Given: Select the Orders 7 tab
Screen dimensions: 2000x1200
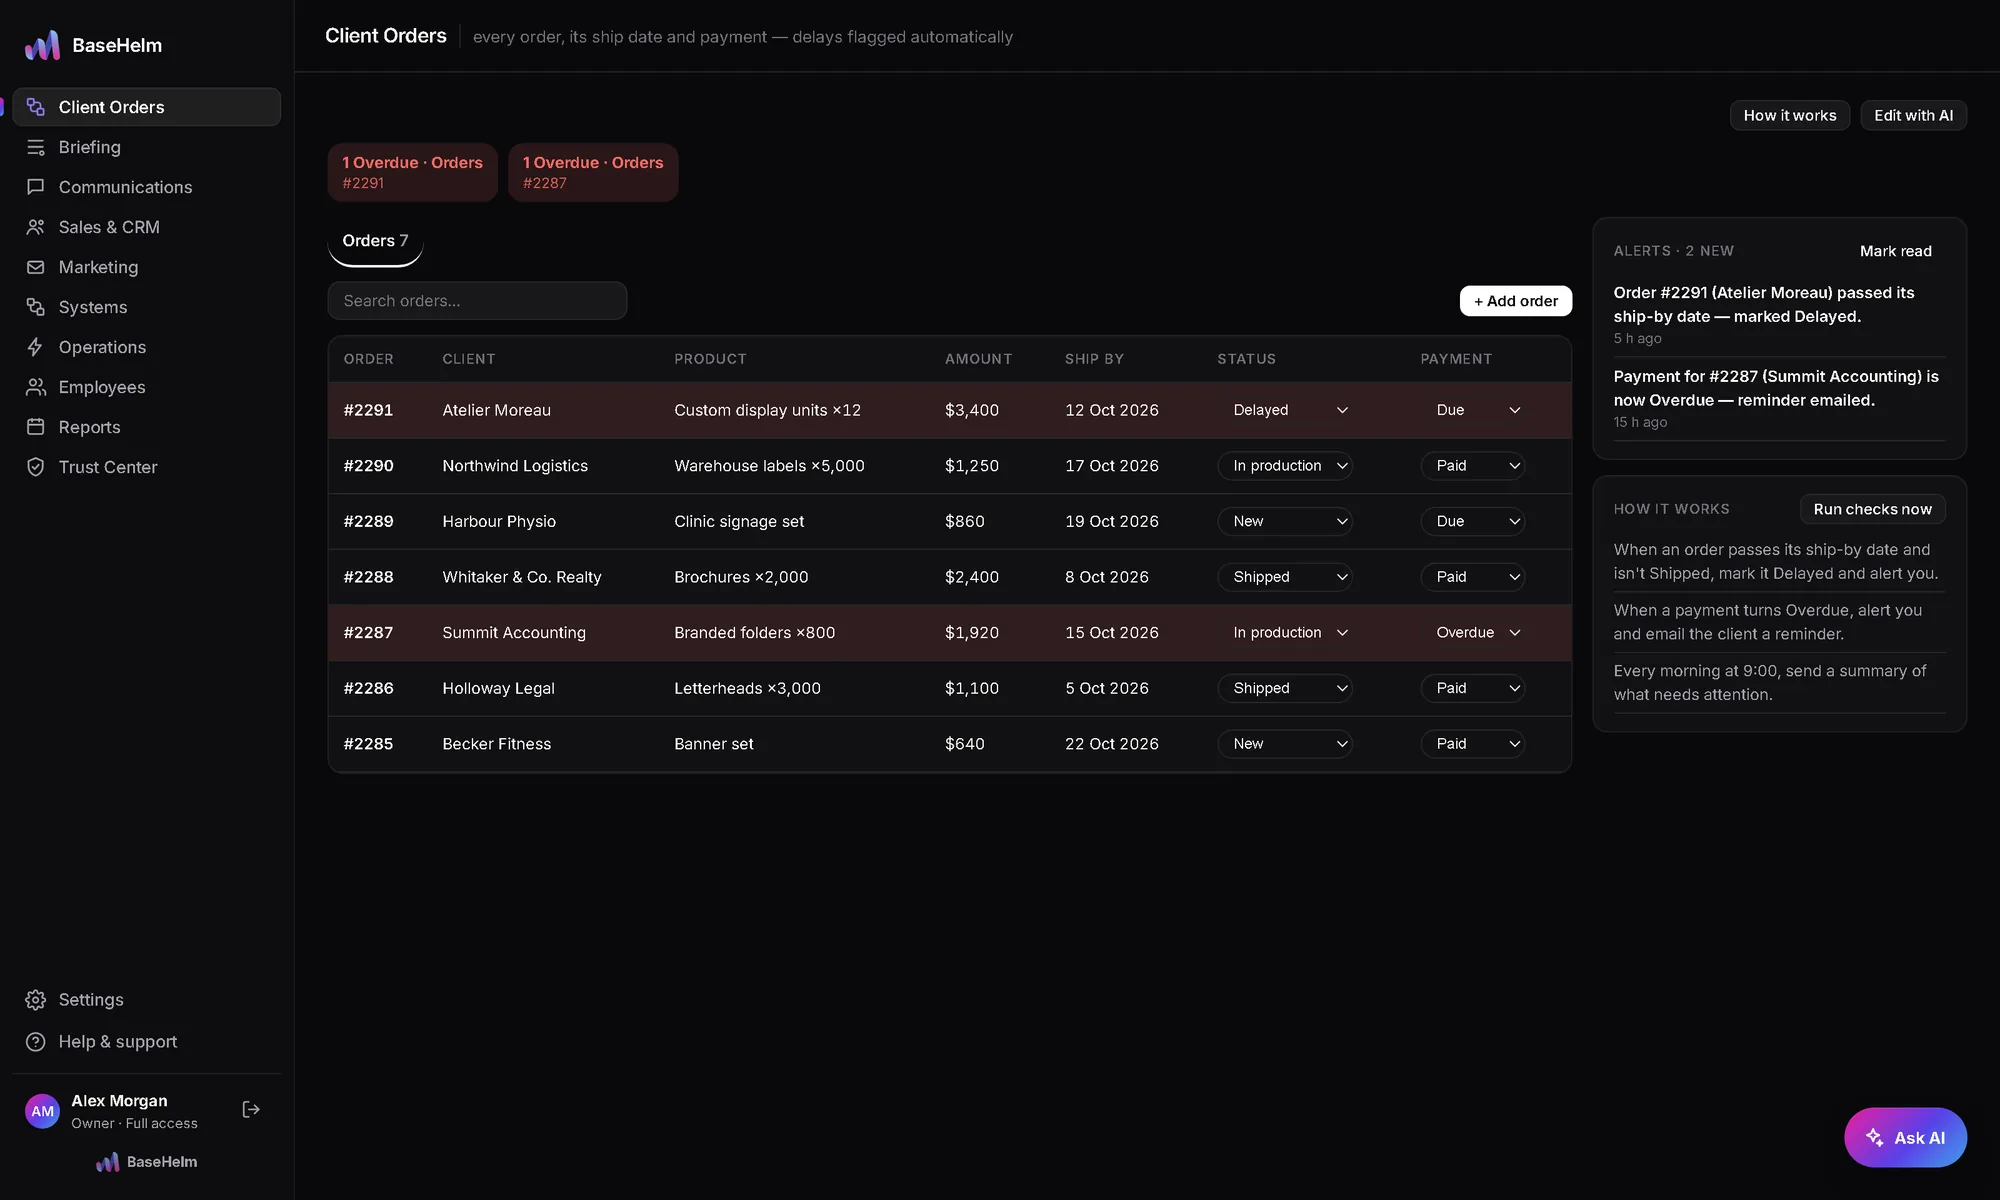Looking at the screenshot, I should click(x=375, y=241).
